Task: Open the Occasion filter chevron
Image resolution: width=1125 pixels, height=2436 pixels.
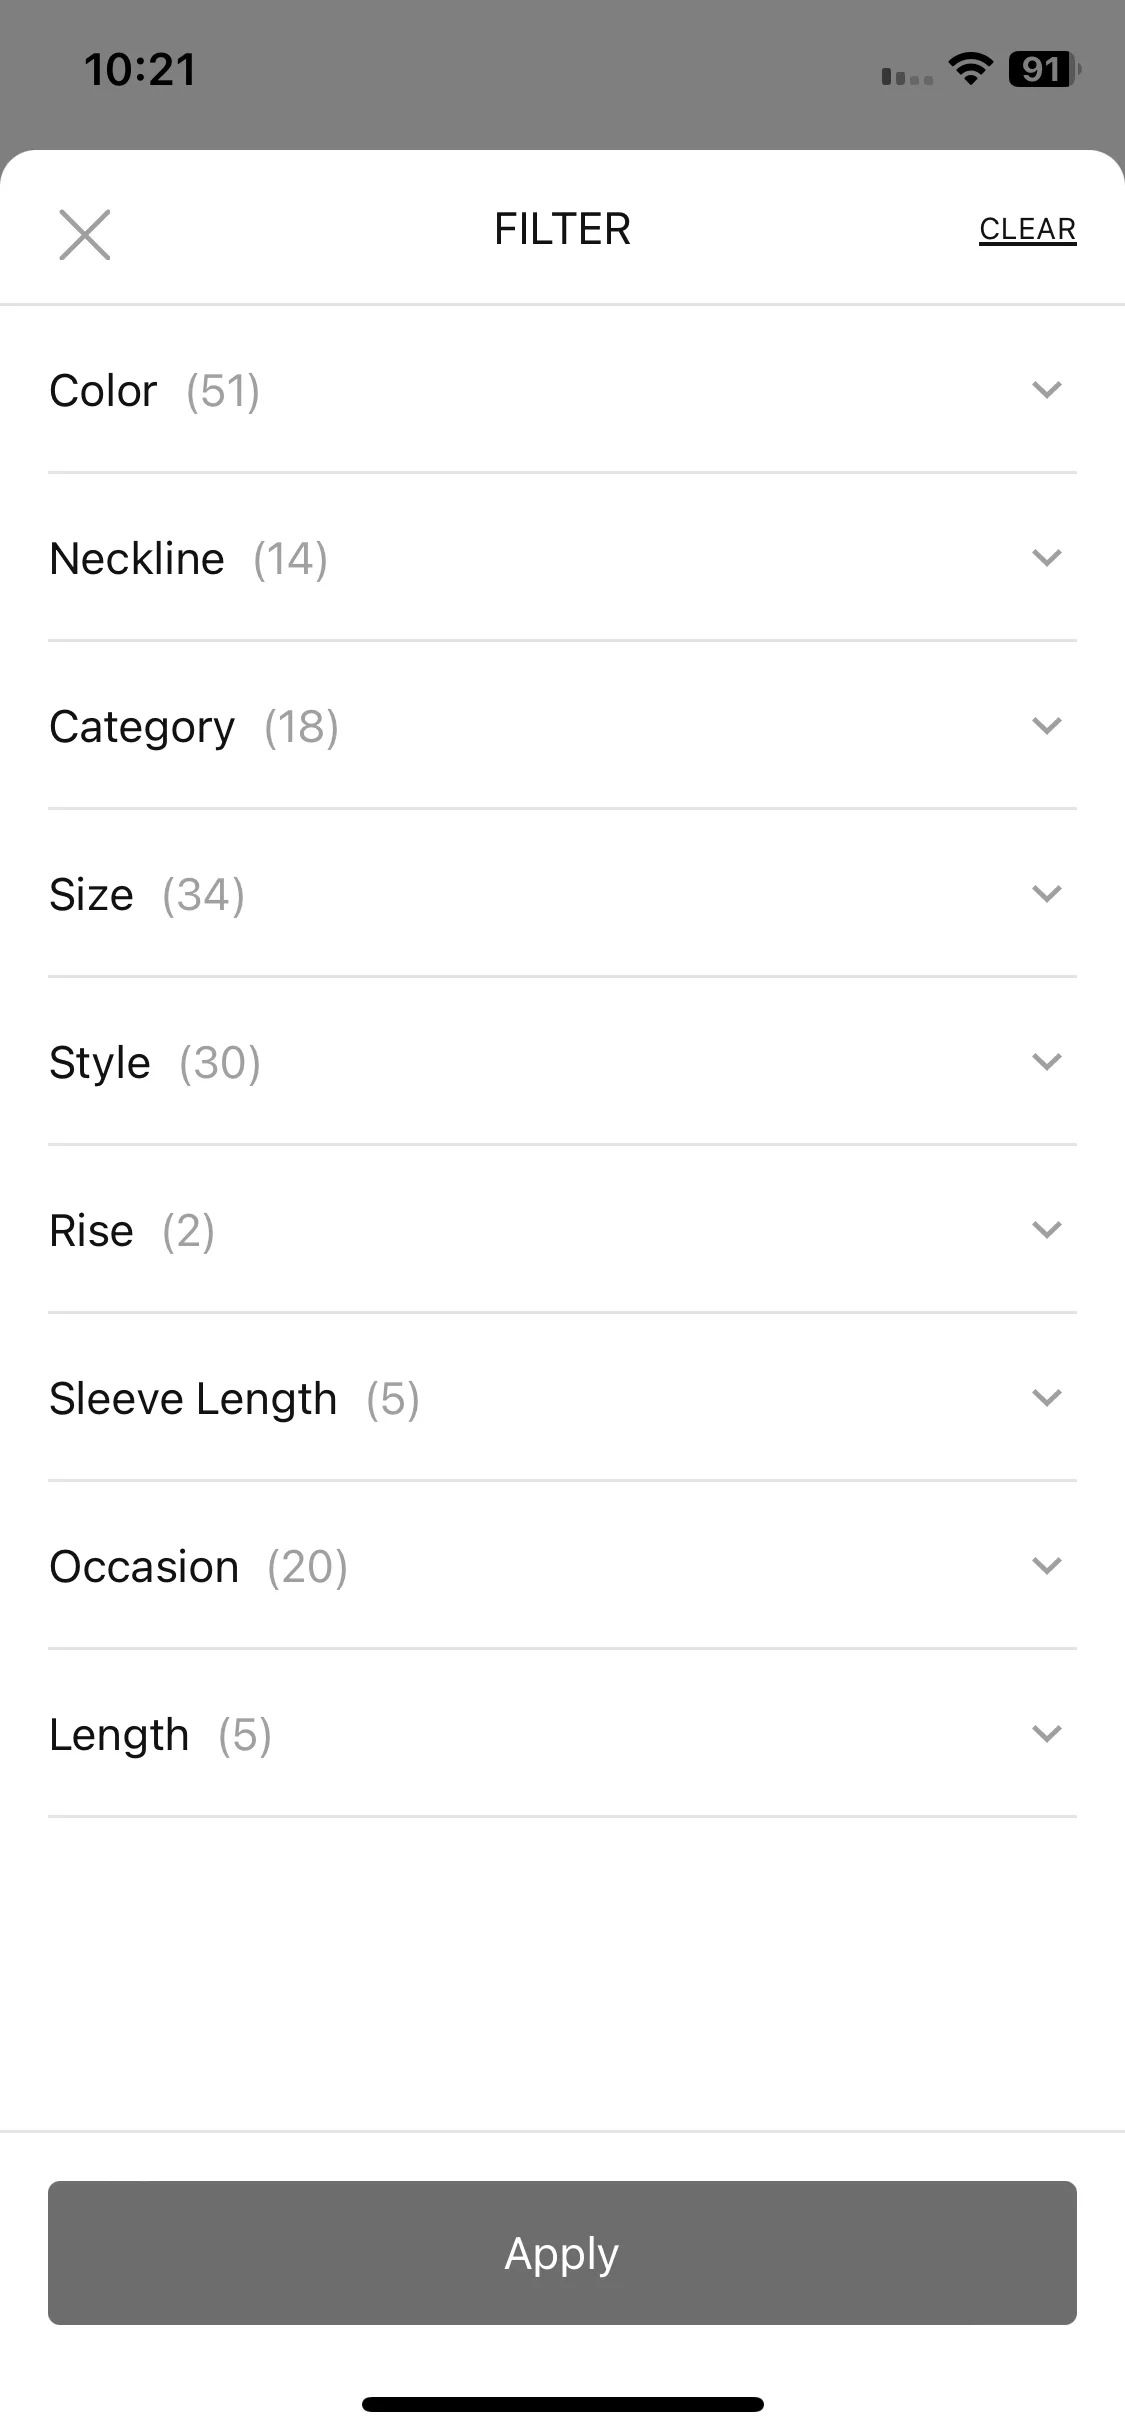Action: tap(1046, 1566)
